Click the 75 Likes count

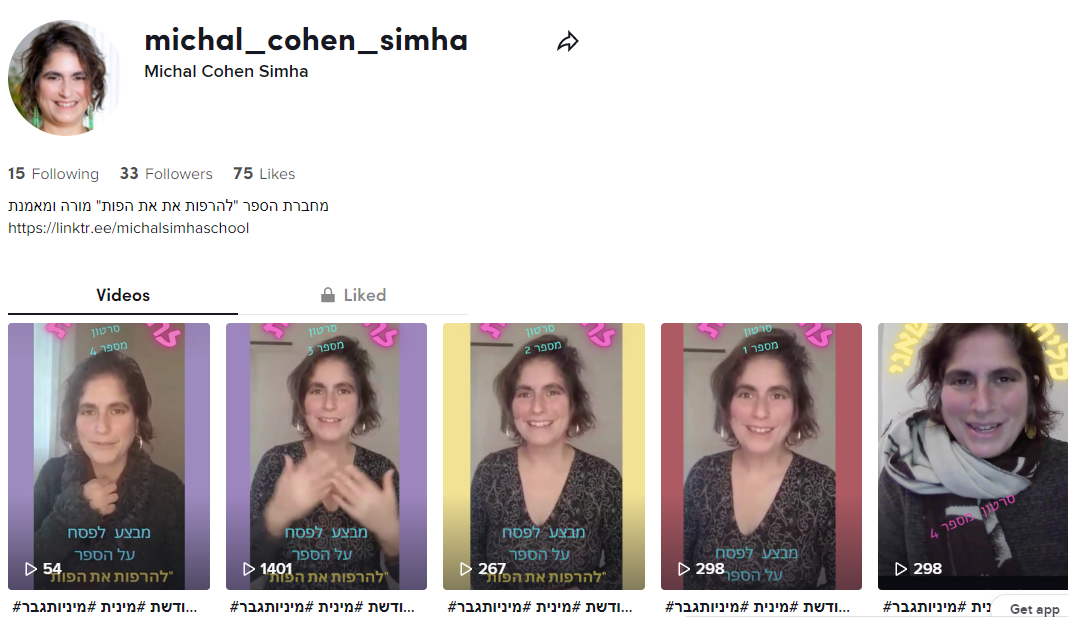tap(264, 174)
